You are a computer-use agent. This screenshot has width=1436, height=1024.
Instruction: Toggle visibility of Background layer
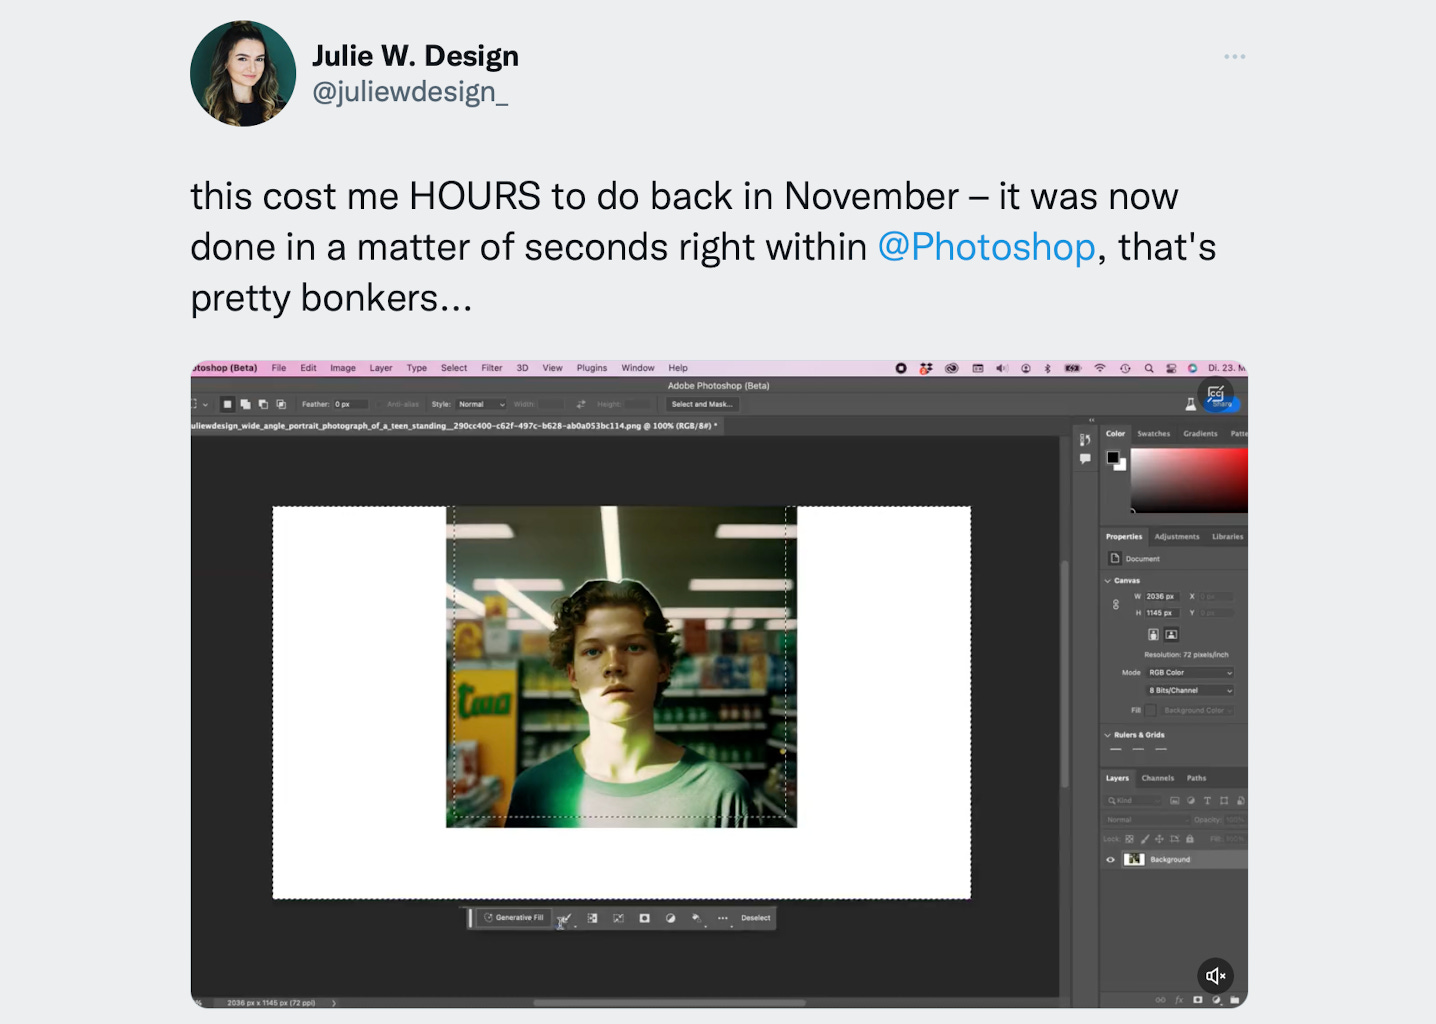(1110, 860)
